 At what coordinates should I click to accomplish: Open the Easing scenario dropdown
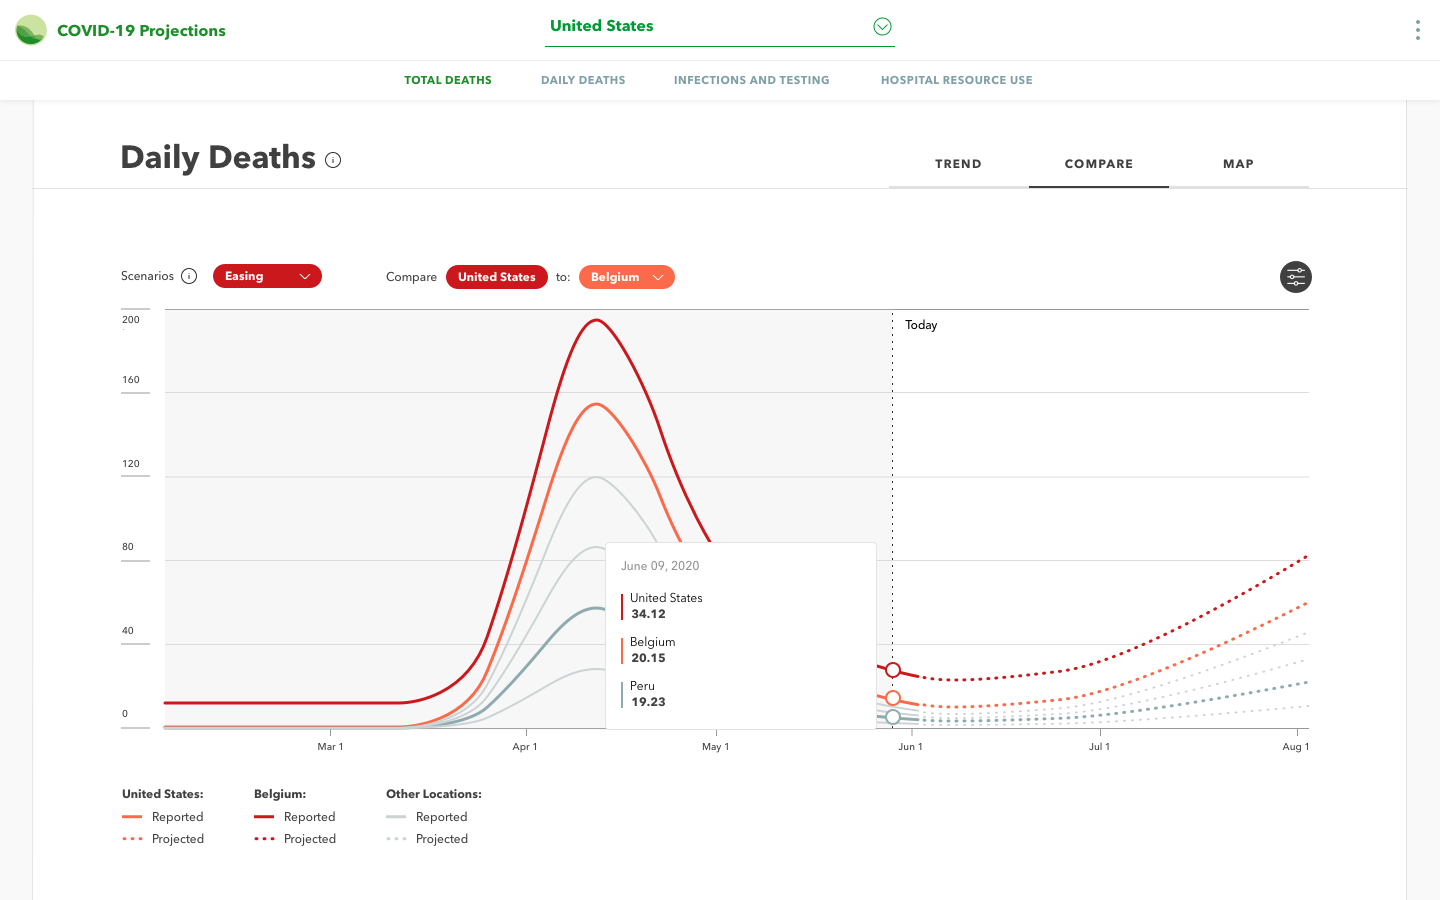point(266,276)
